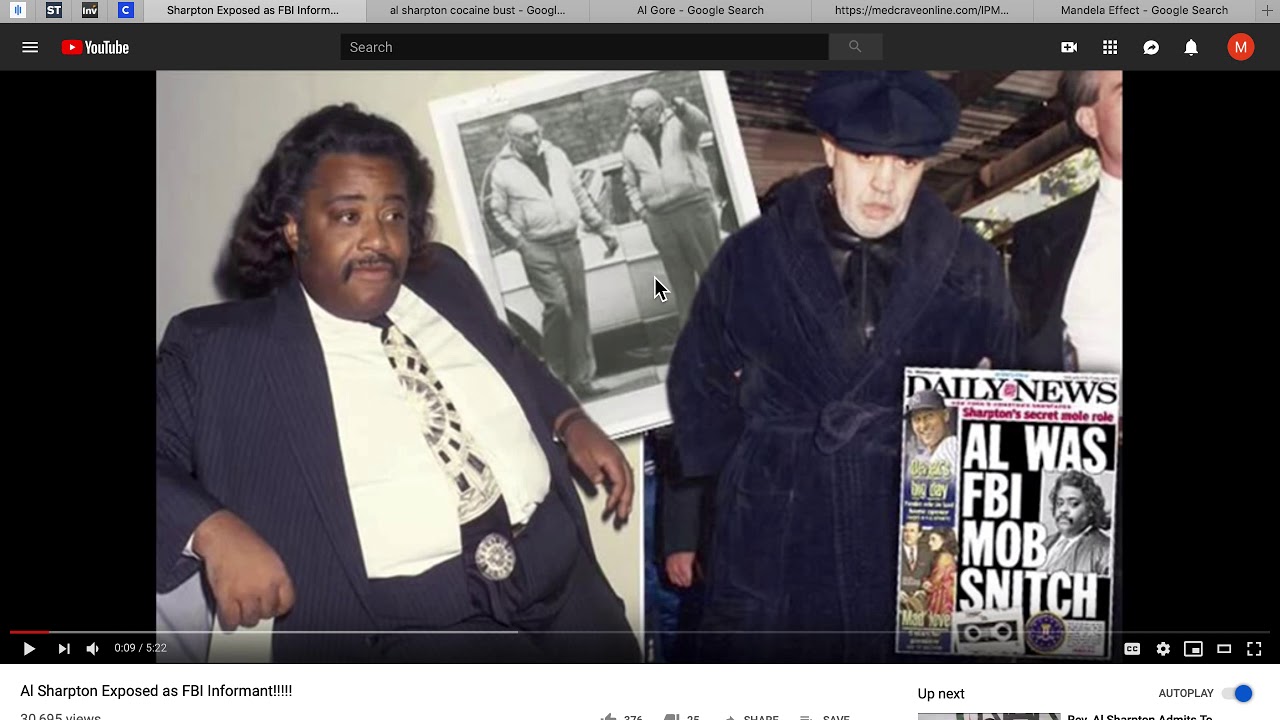Click the Up next heading
The height and width of the screenshot is (720, 1280).
coord(941,694)
